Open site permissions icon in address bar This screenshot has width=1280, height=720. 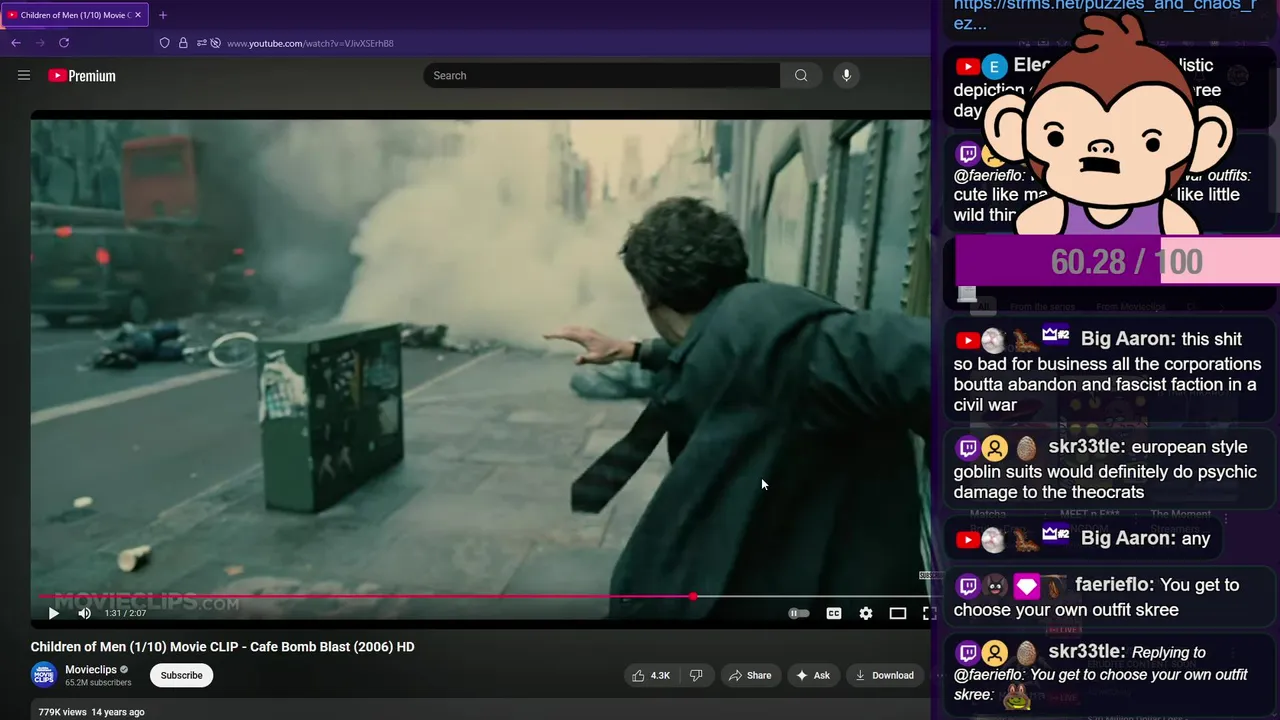pyautogui.click(x=201, y=43)
